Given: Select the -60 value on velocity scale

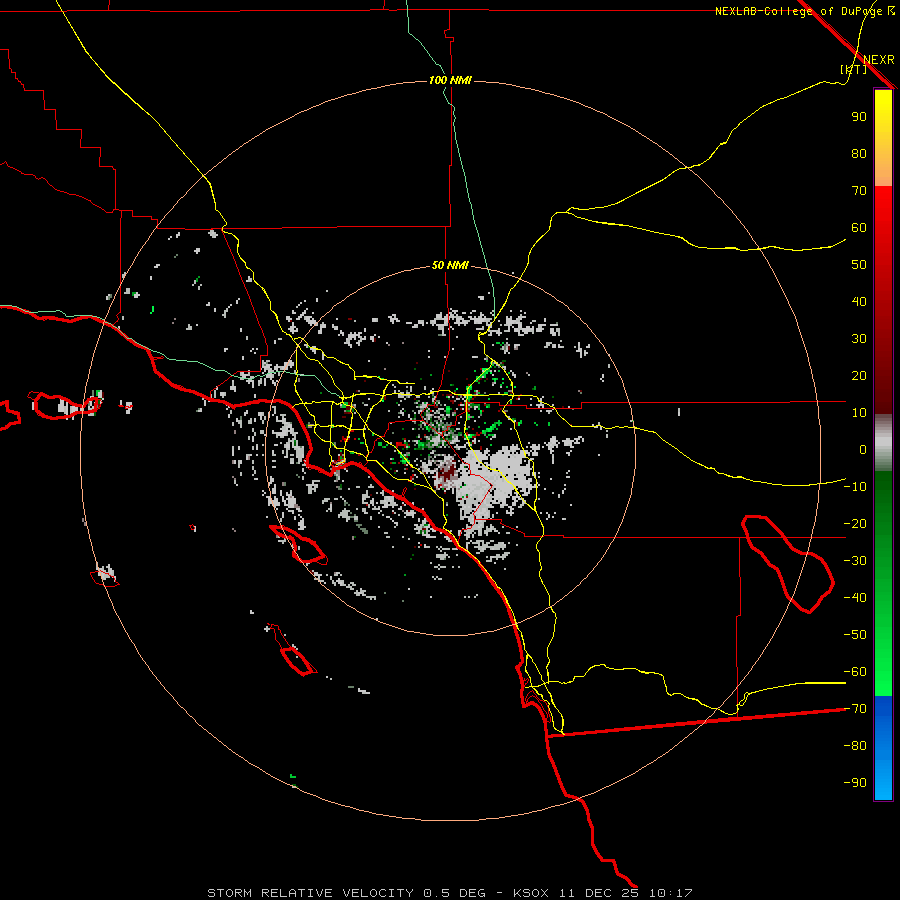Looking at the screenshot, I should tap(855, 672).
